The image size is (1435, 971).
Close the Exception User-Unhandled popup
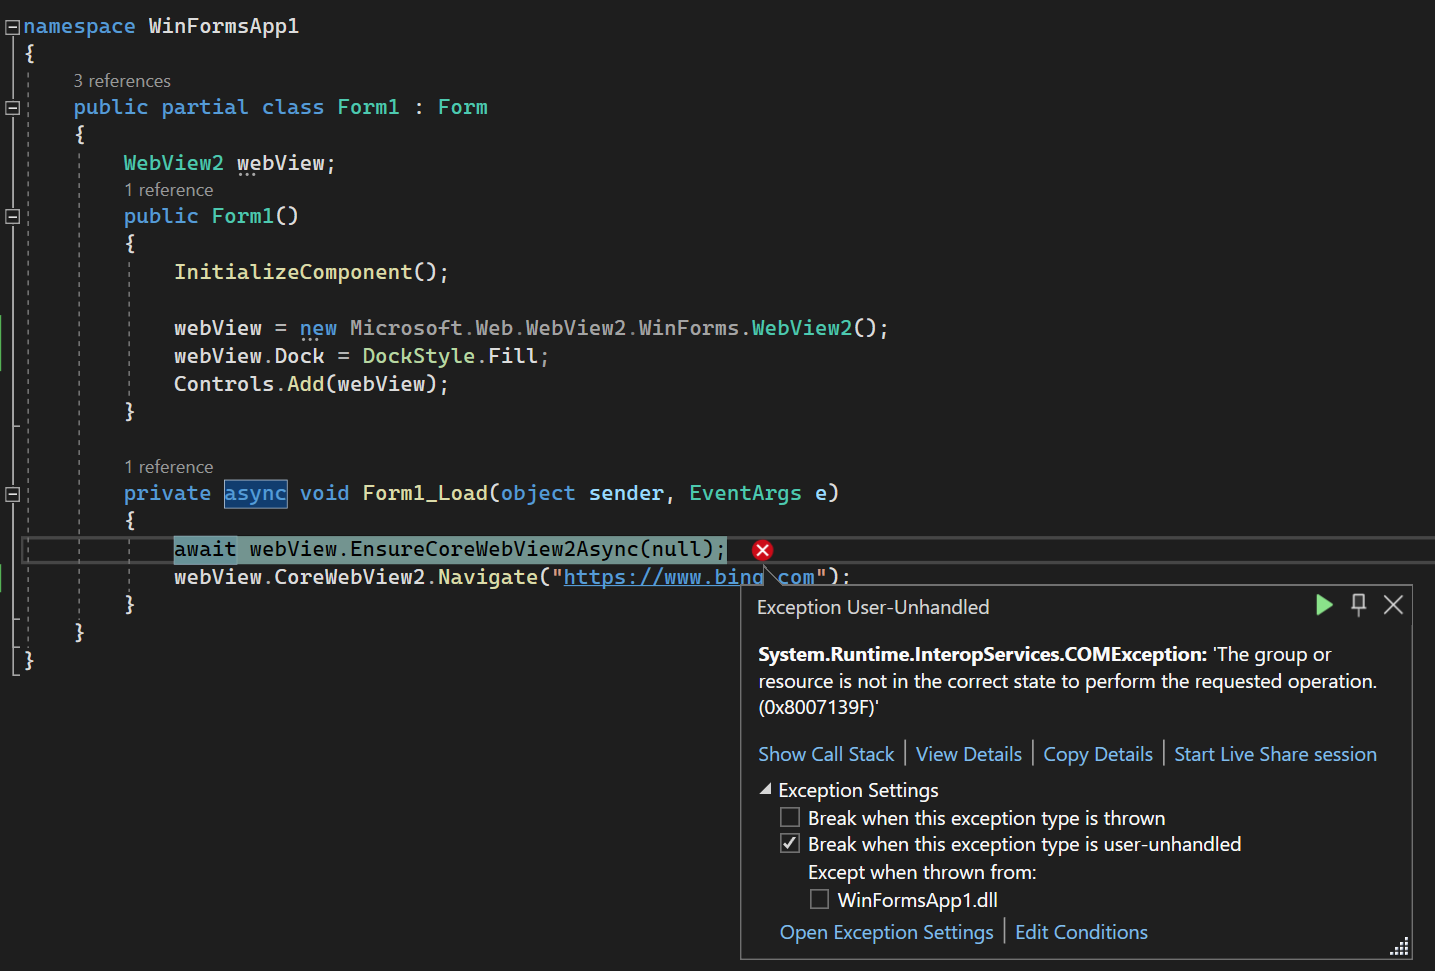(x=1393, y=605)
